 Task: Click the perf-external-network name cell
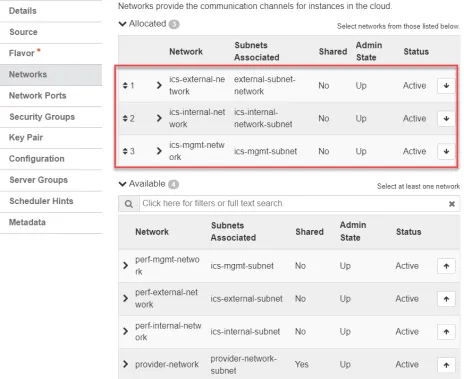tap(166, 298)
